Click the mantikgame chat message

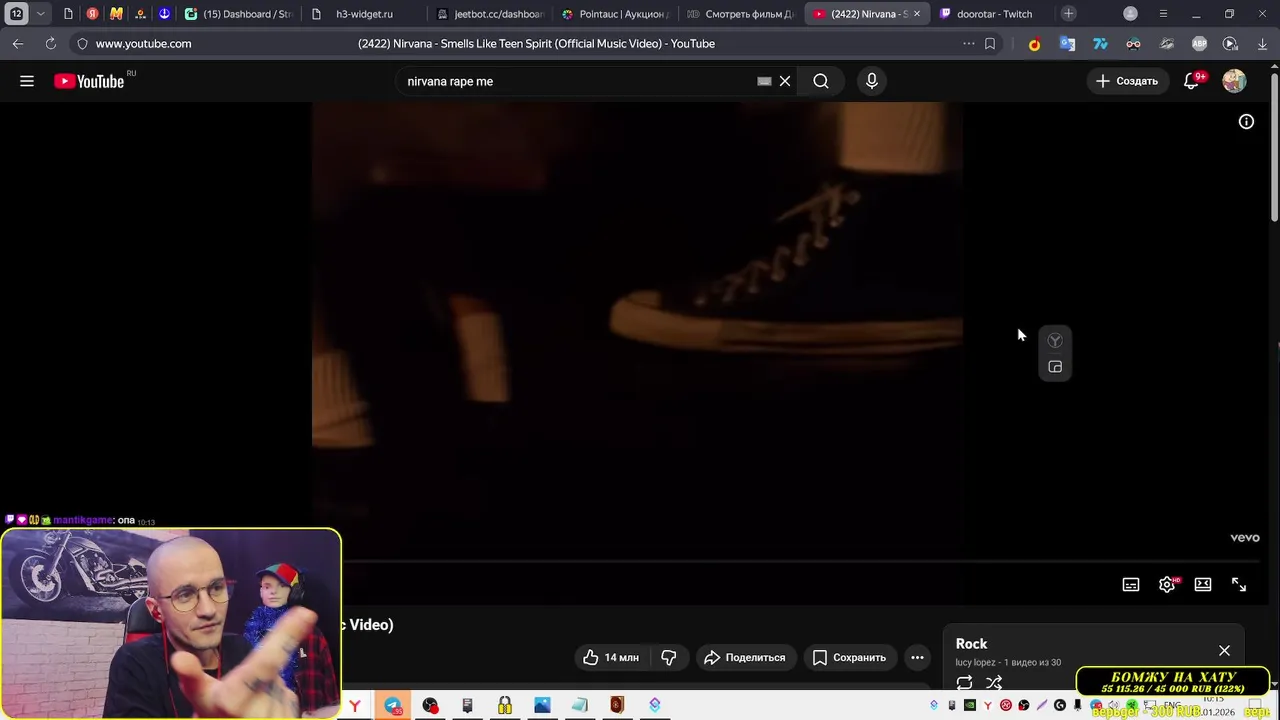click(80, 521)
